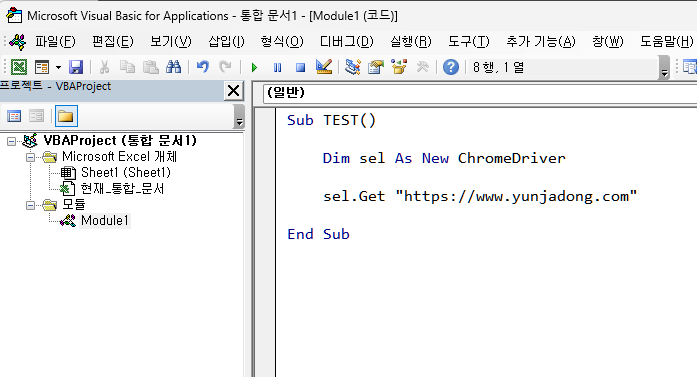
Task: Click the project pane toolbar overflow arrow
Action: pyautogui.click(x=239, y=116)
